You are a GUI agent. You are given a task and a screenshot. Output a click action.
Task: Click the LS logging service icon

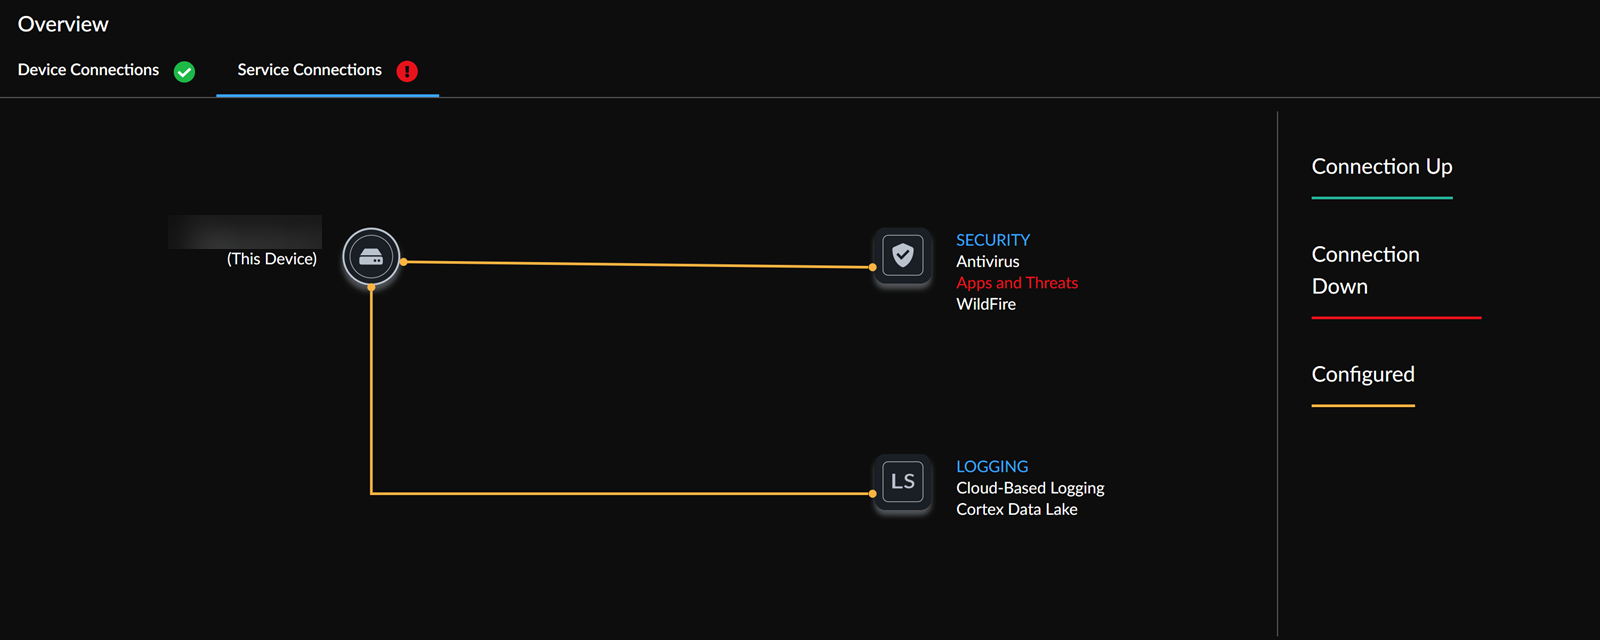point(903,482)
